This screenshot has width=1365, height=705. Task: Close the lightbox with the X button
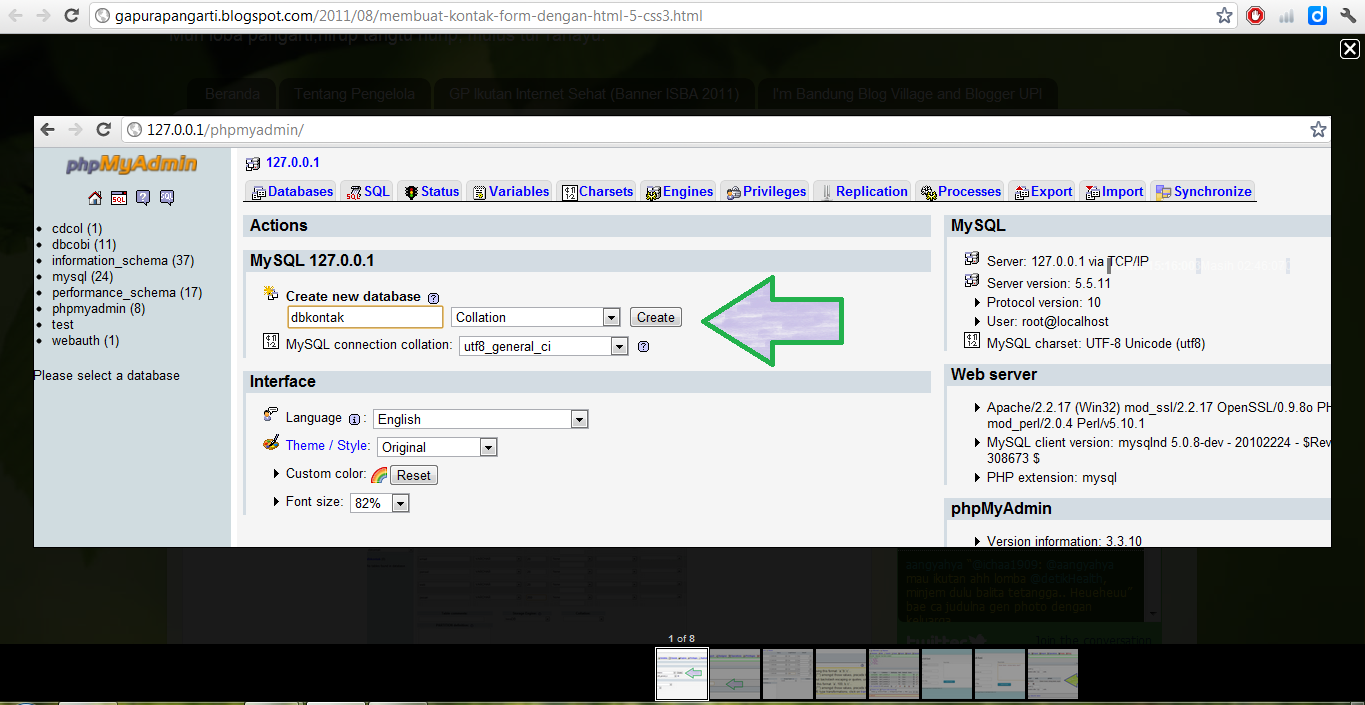[x=1349, y=50]
